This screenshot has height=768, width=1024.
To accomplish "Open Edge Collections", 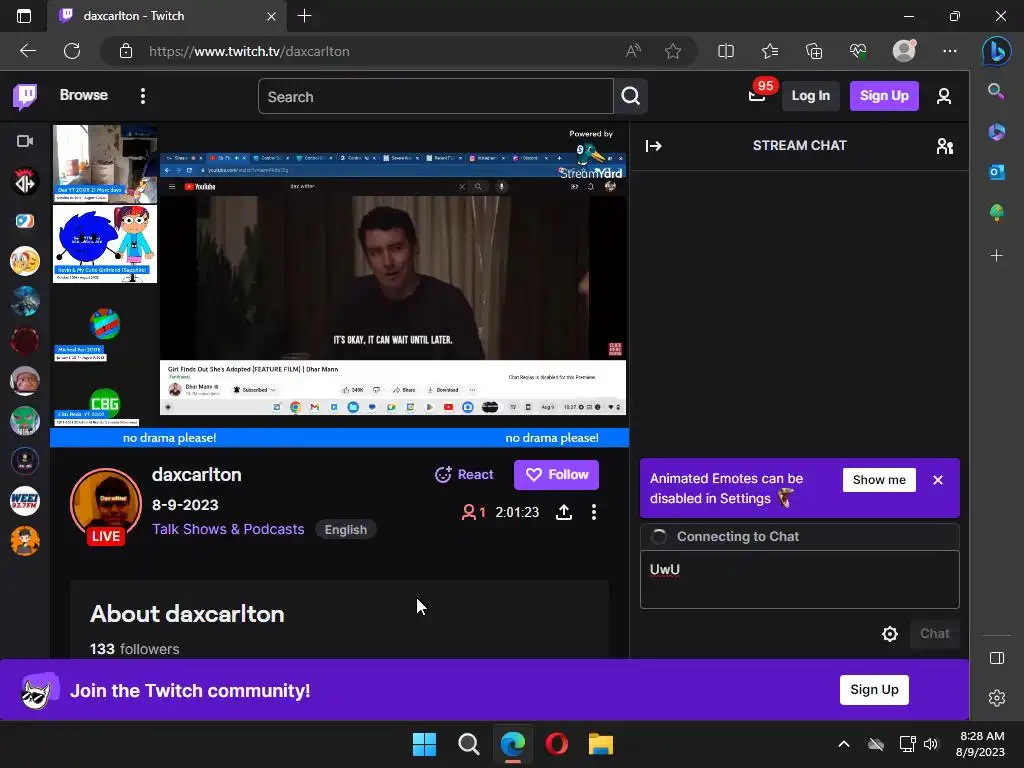I will [814, 51].
